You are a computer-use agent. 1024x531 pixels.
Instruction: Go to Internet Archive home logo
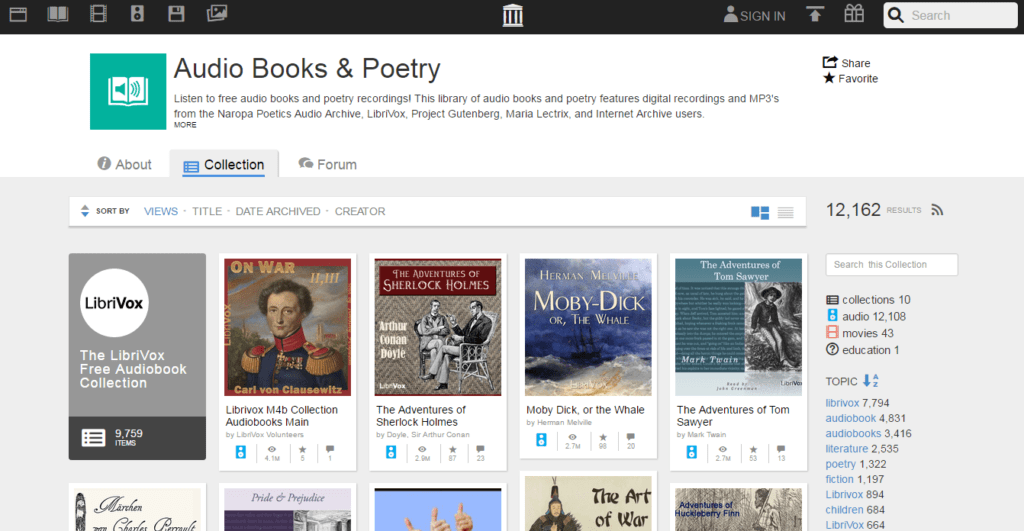[x=513, y=15]
